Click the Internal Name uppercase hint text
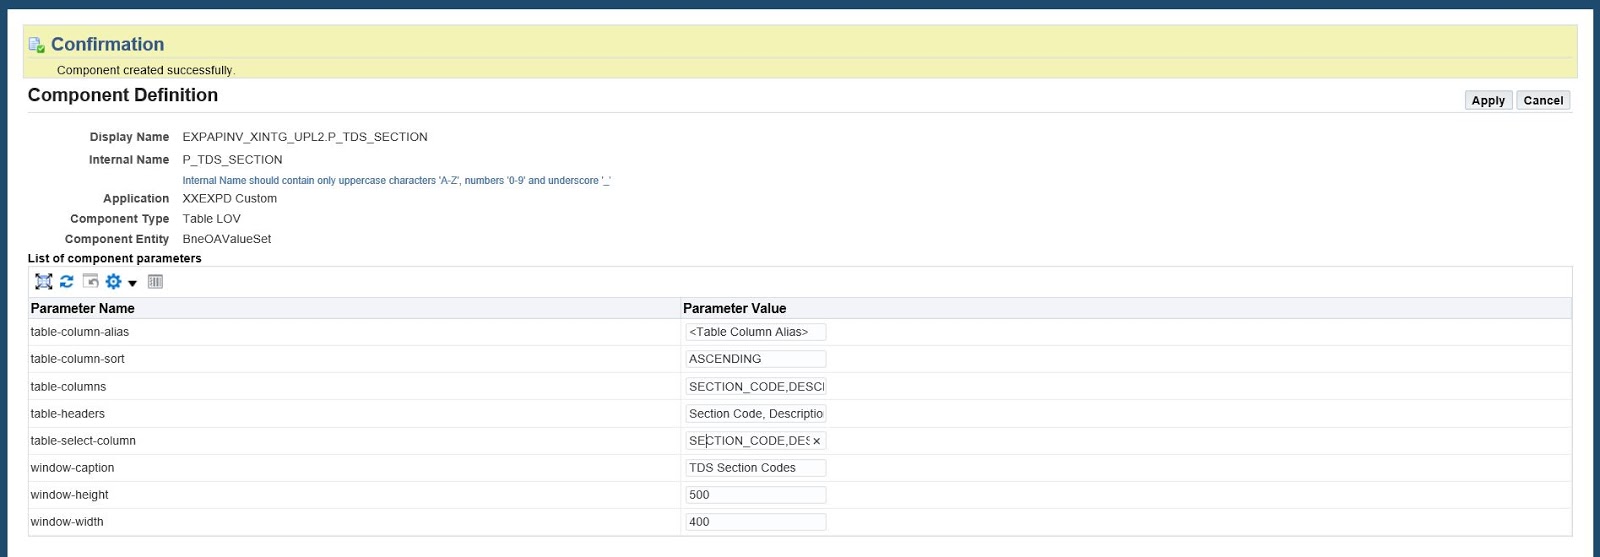 397,181
